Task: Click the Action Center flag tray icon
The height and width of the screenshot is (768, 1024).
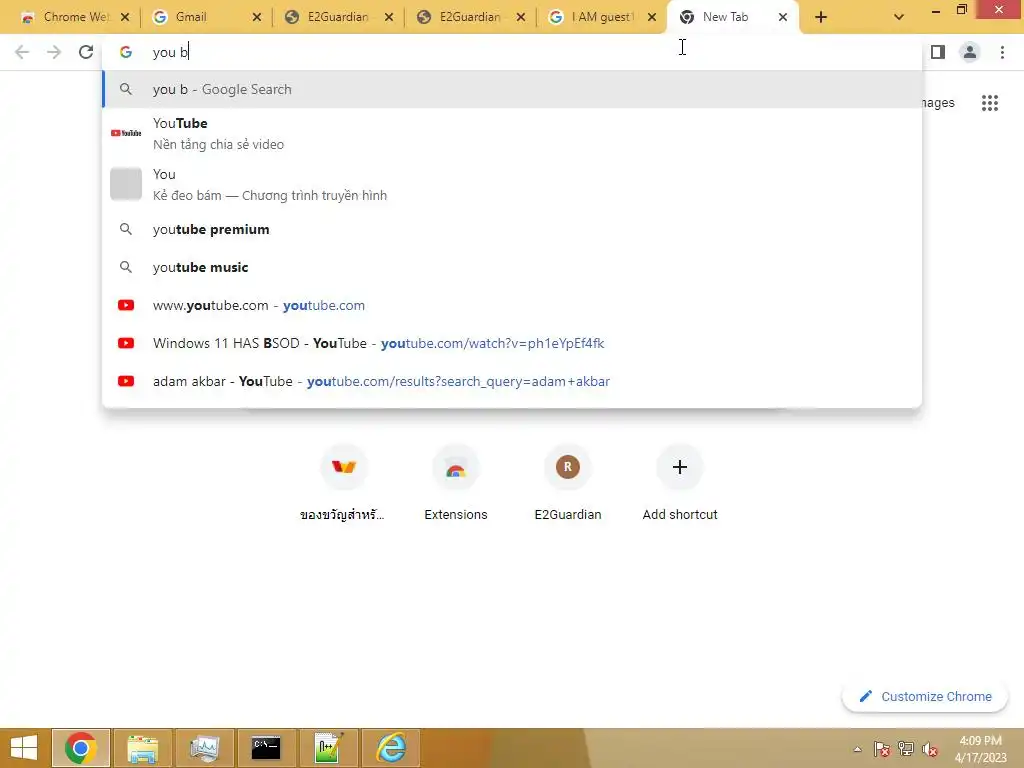Action: click(x=881, y=749)
